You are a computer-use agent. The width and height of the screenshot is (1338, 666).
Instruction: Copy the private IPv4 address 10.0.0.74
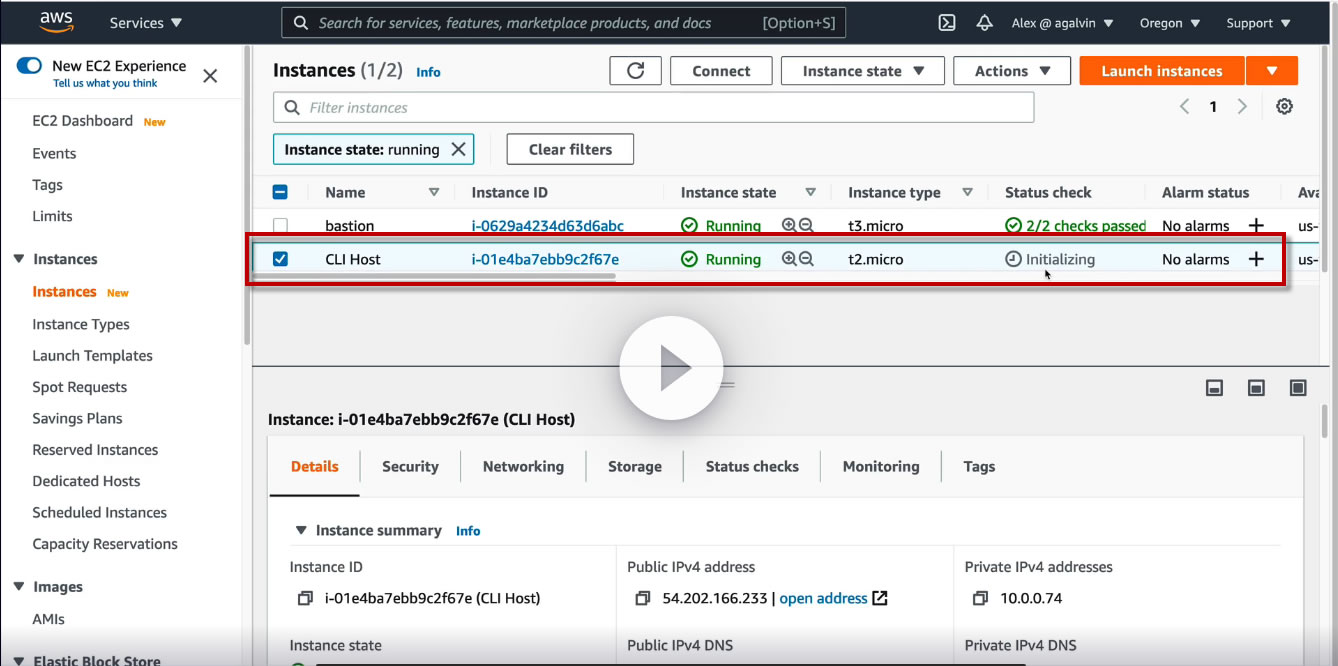(x=981, y=599)
